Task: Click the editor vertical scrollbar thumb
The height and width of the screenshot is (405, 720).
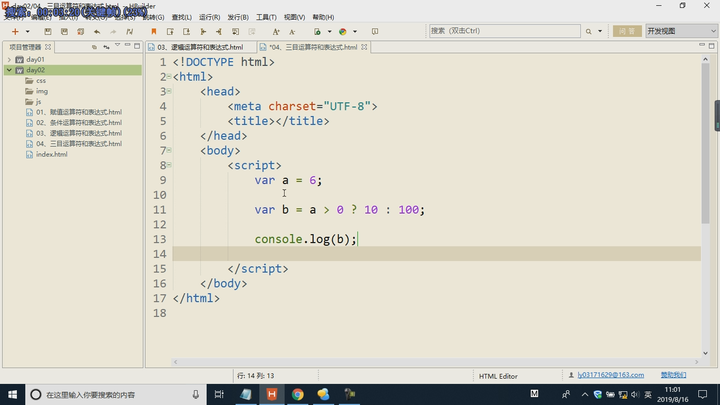Action: click(705, 143)
